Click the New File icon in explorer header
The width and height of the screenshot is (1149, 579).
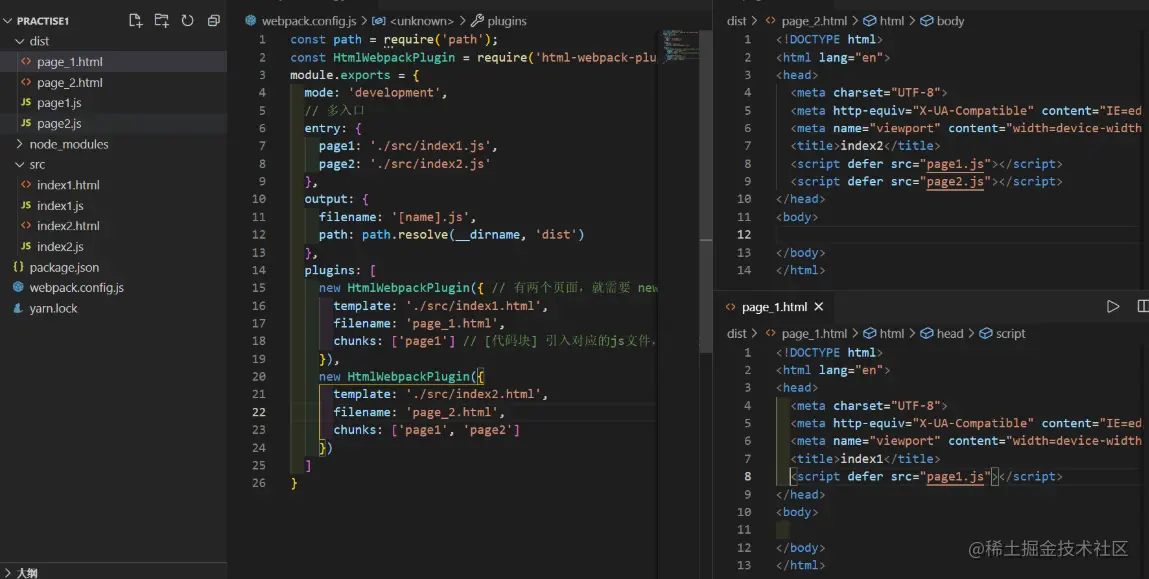coord(136,21)
